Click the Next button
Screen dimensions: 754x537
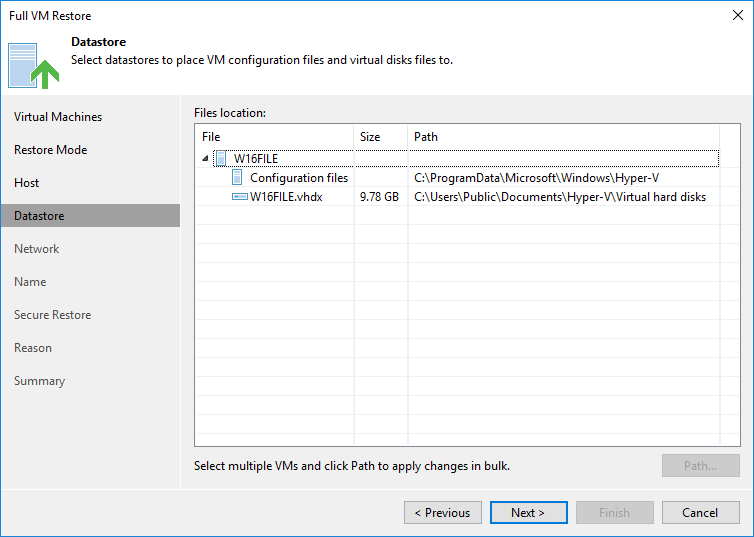(x=528, y=512)
